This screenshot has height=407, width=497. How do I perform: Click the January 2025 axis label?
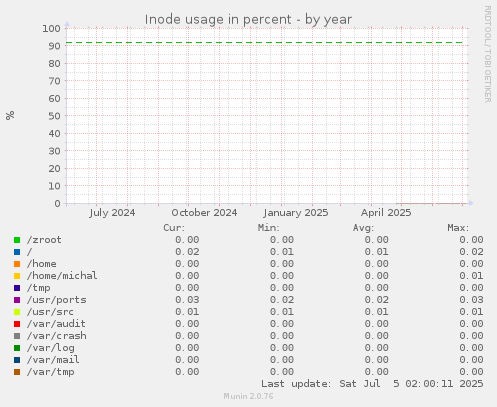click(295, 213)
